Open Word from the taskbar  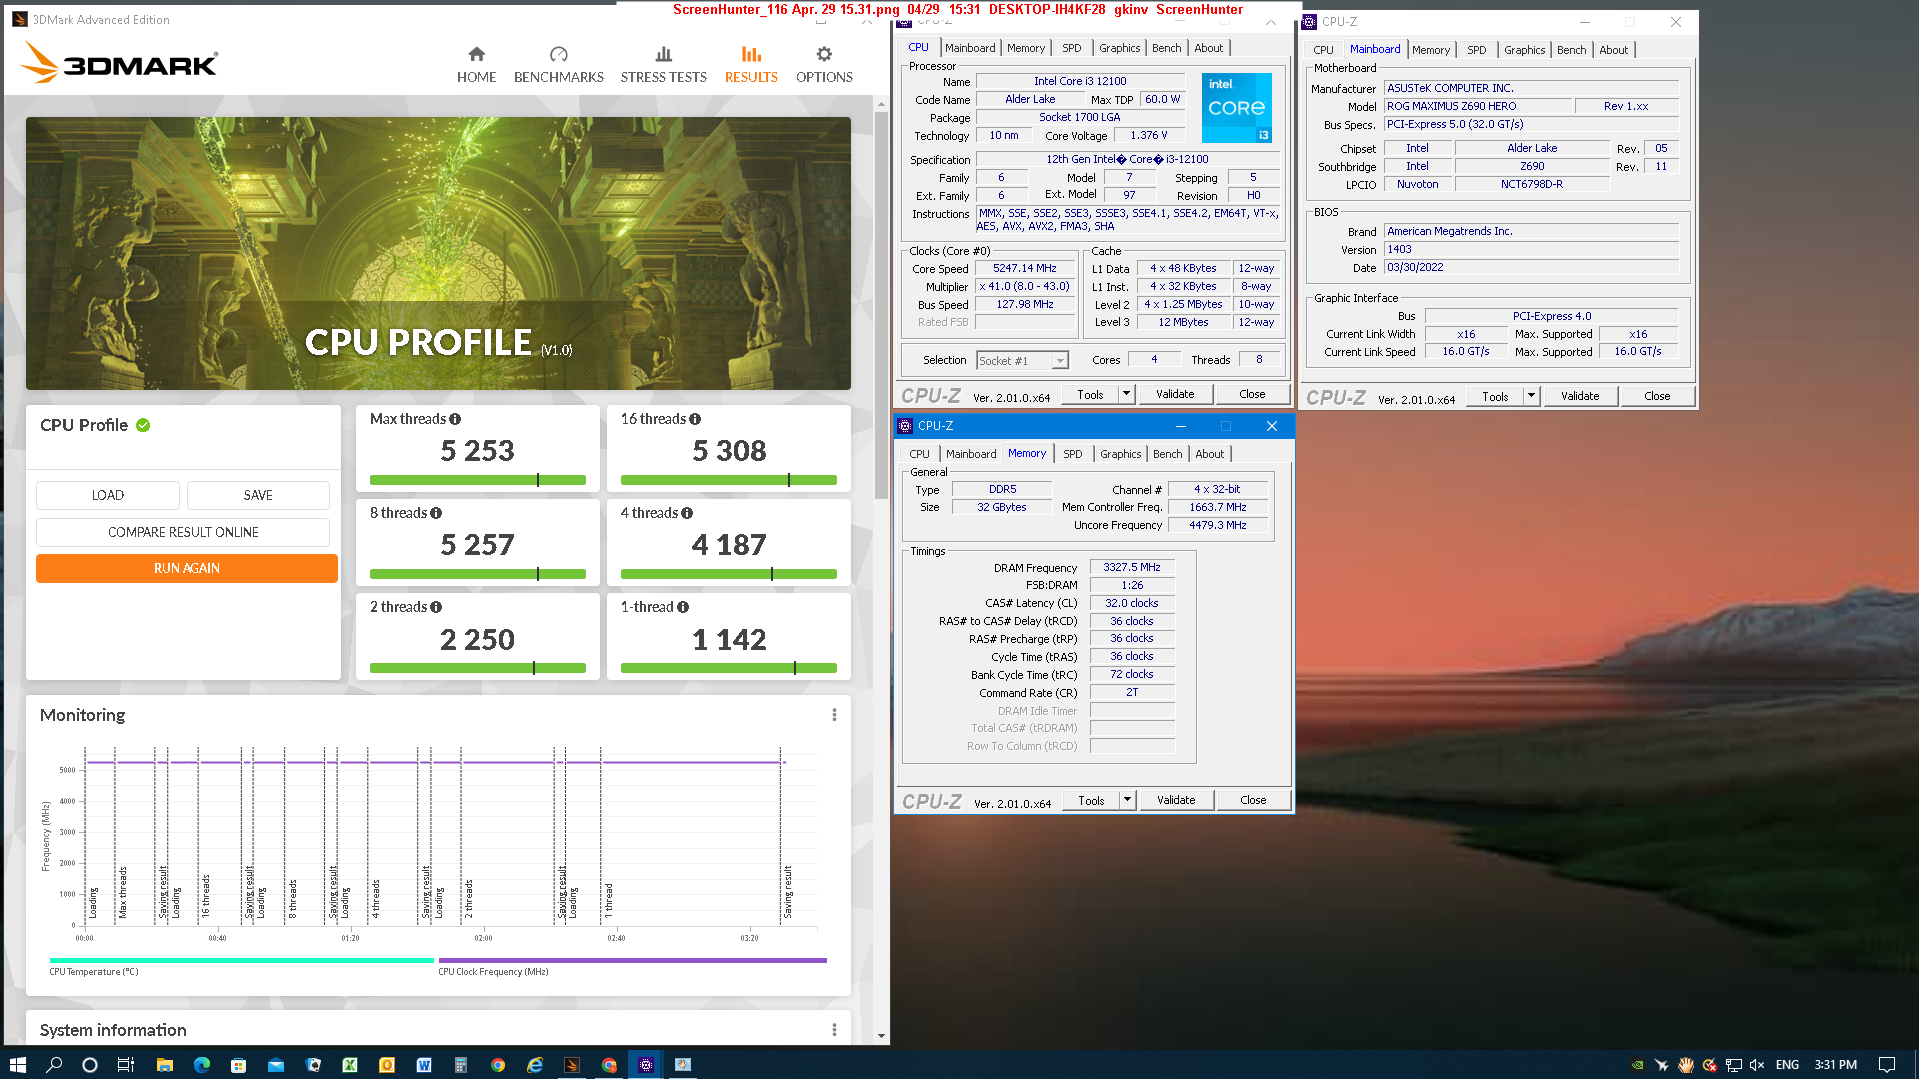424,1065
